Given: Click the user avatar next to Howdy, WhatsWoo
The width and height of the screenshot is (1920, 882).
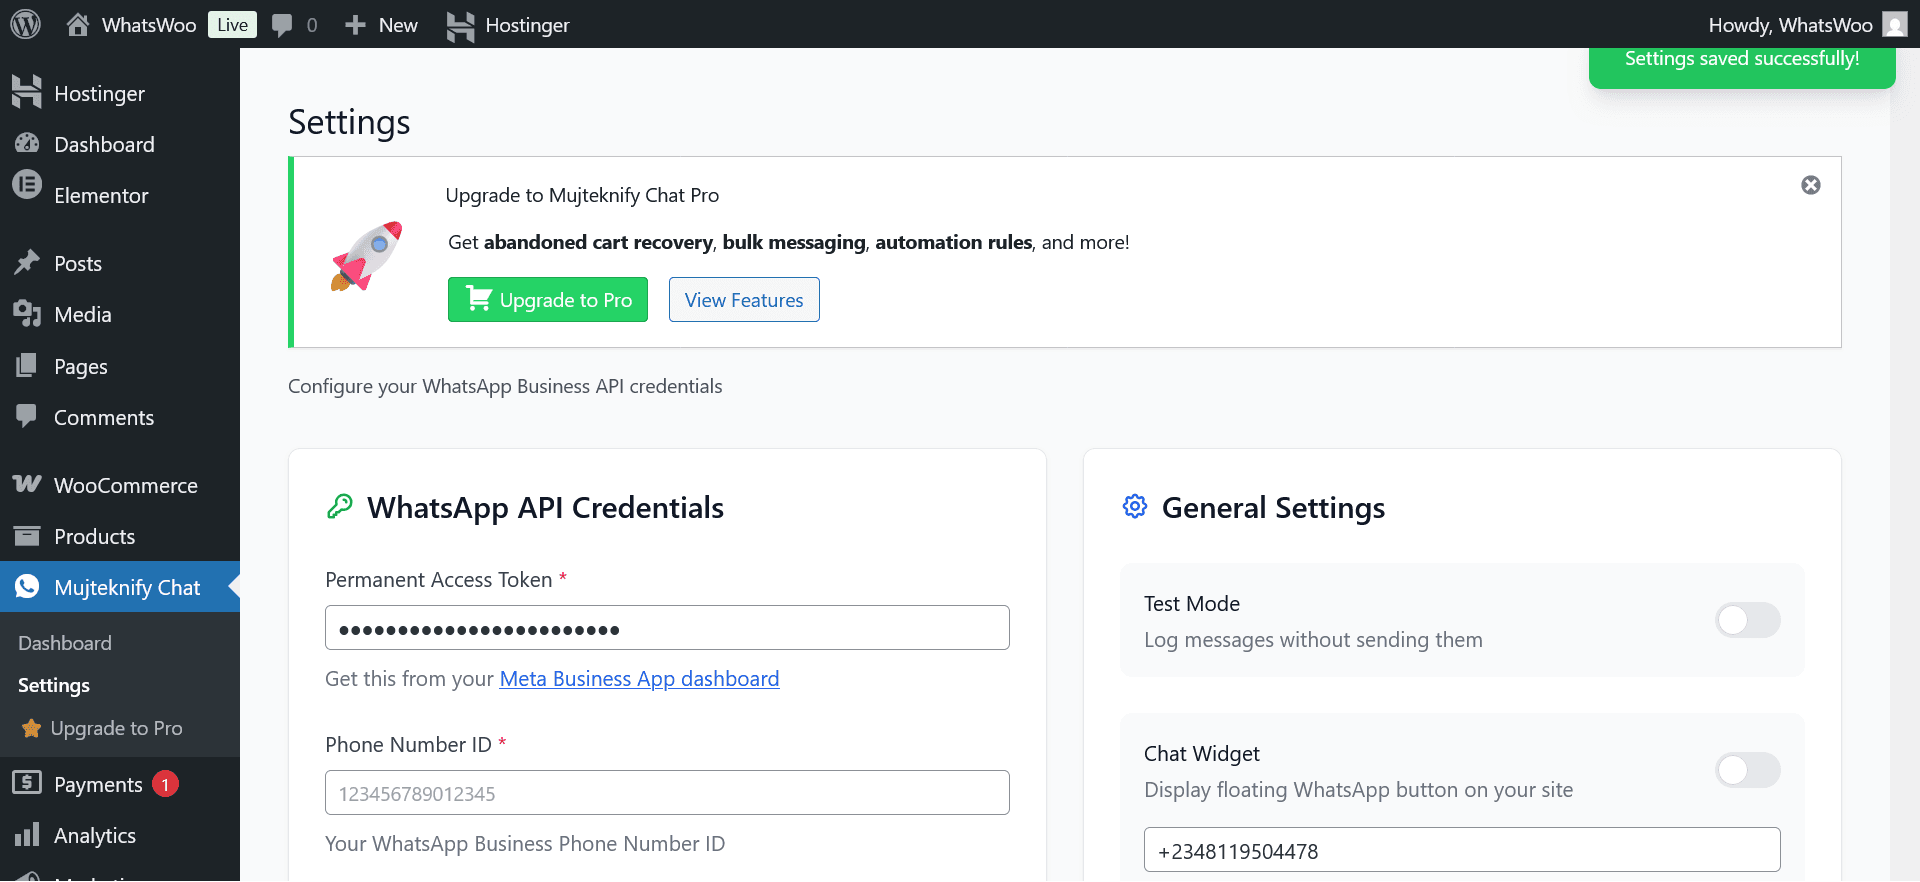Looking at the screenshot, I should pyautogui.click(x=1894, y=25).
